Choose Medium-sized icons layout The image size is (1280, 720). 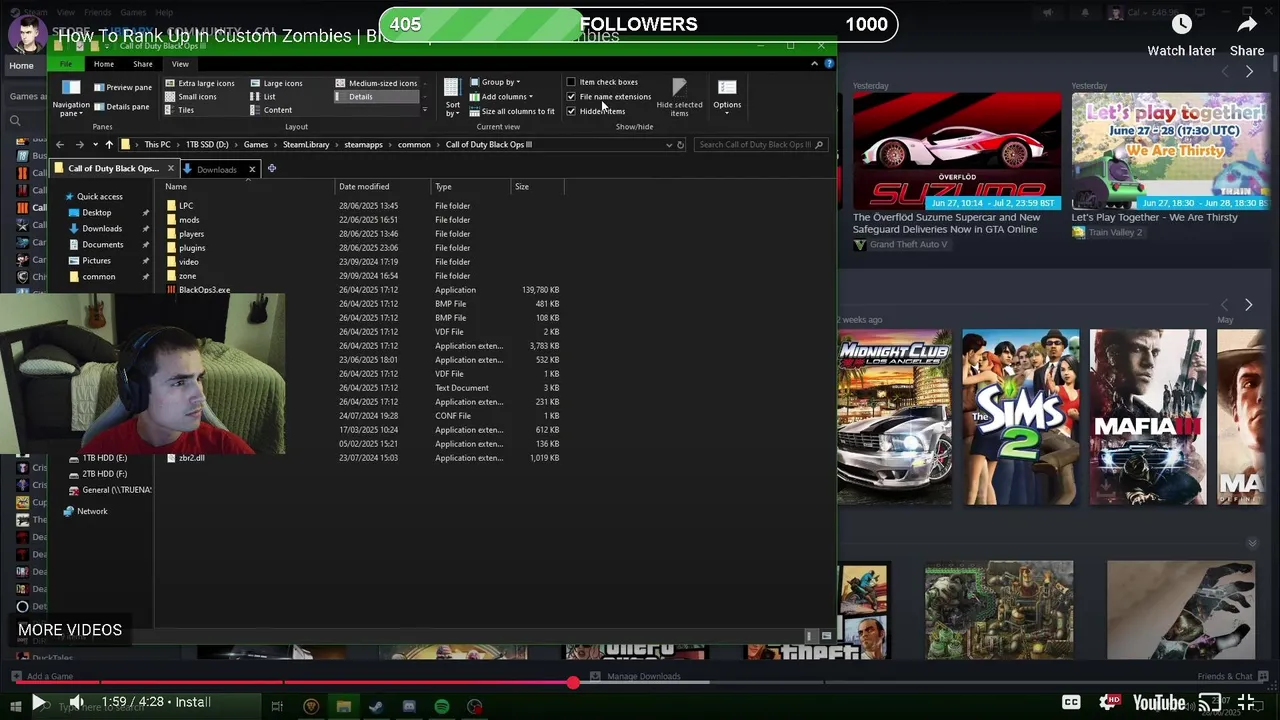point(376,83)
